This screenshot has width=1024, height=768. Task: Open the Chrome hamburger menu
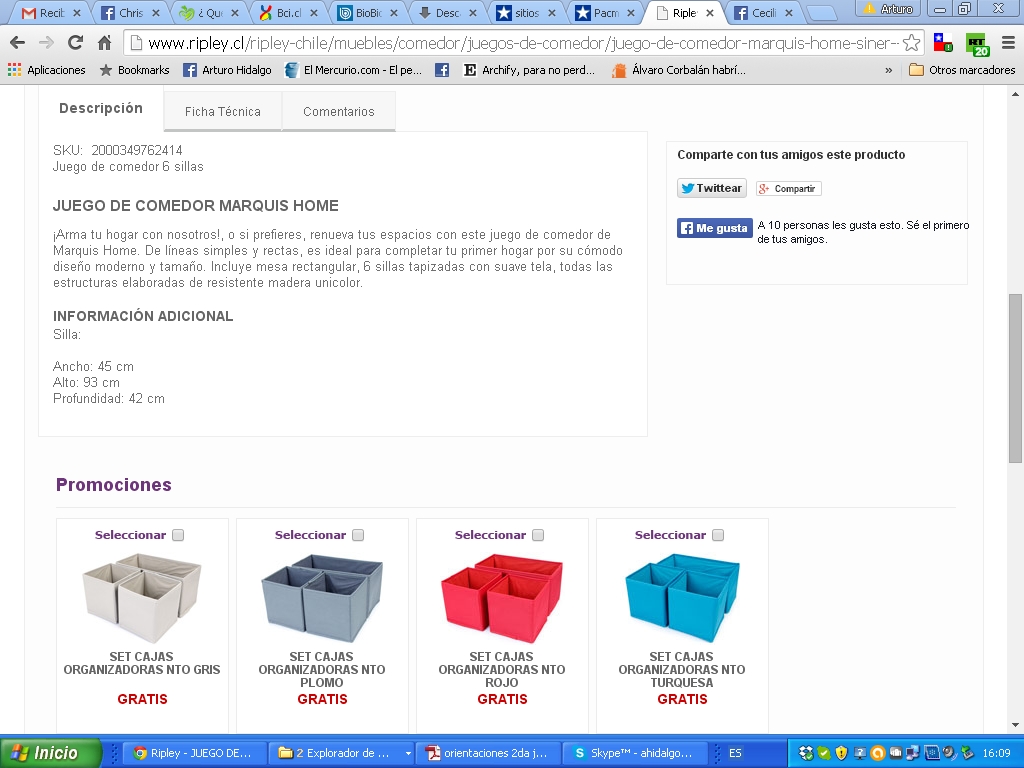pos(1008,43)
